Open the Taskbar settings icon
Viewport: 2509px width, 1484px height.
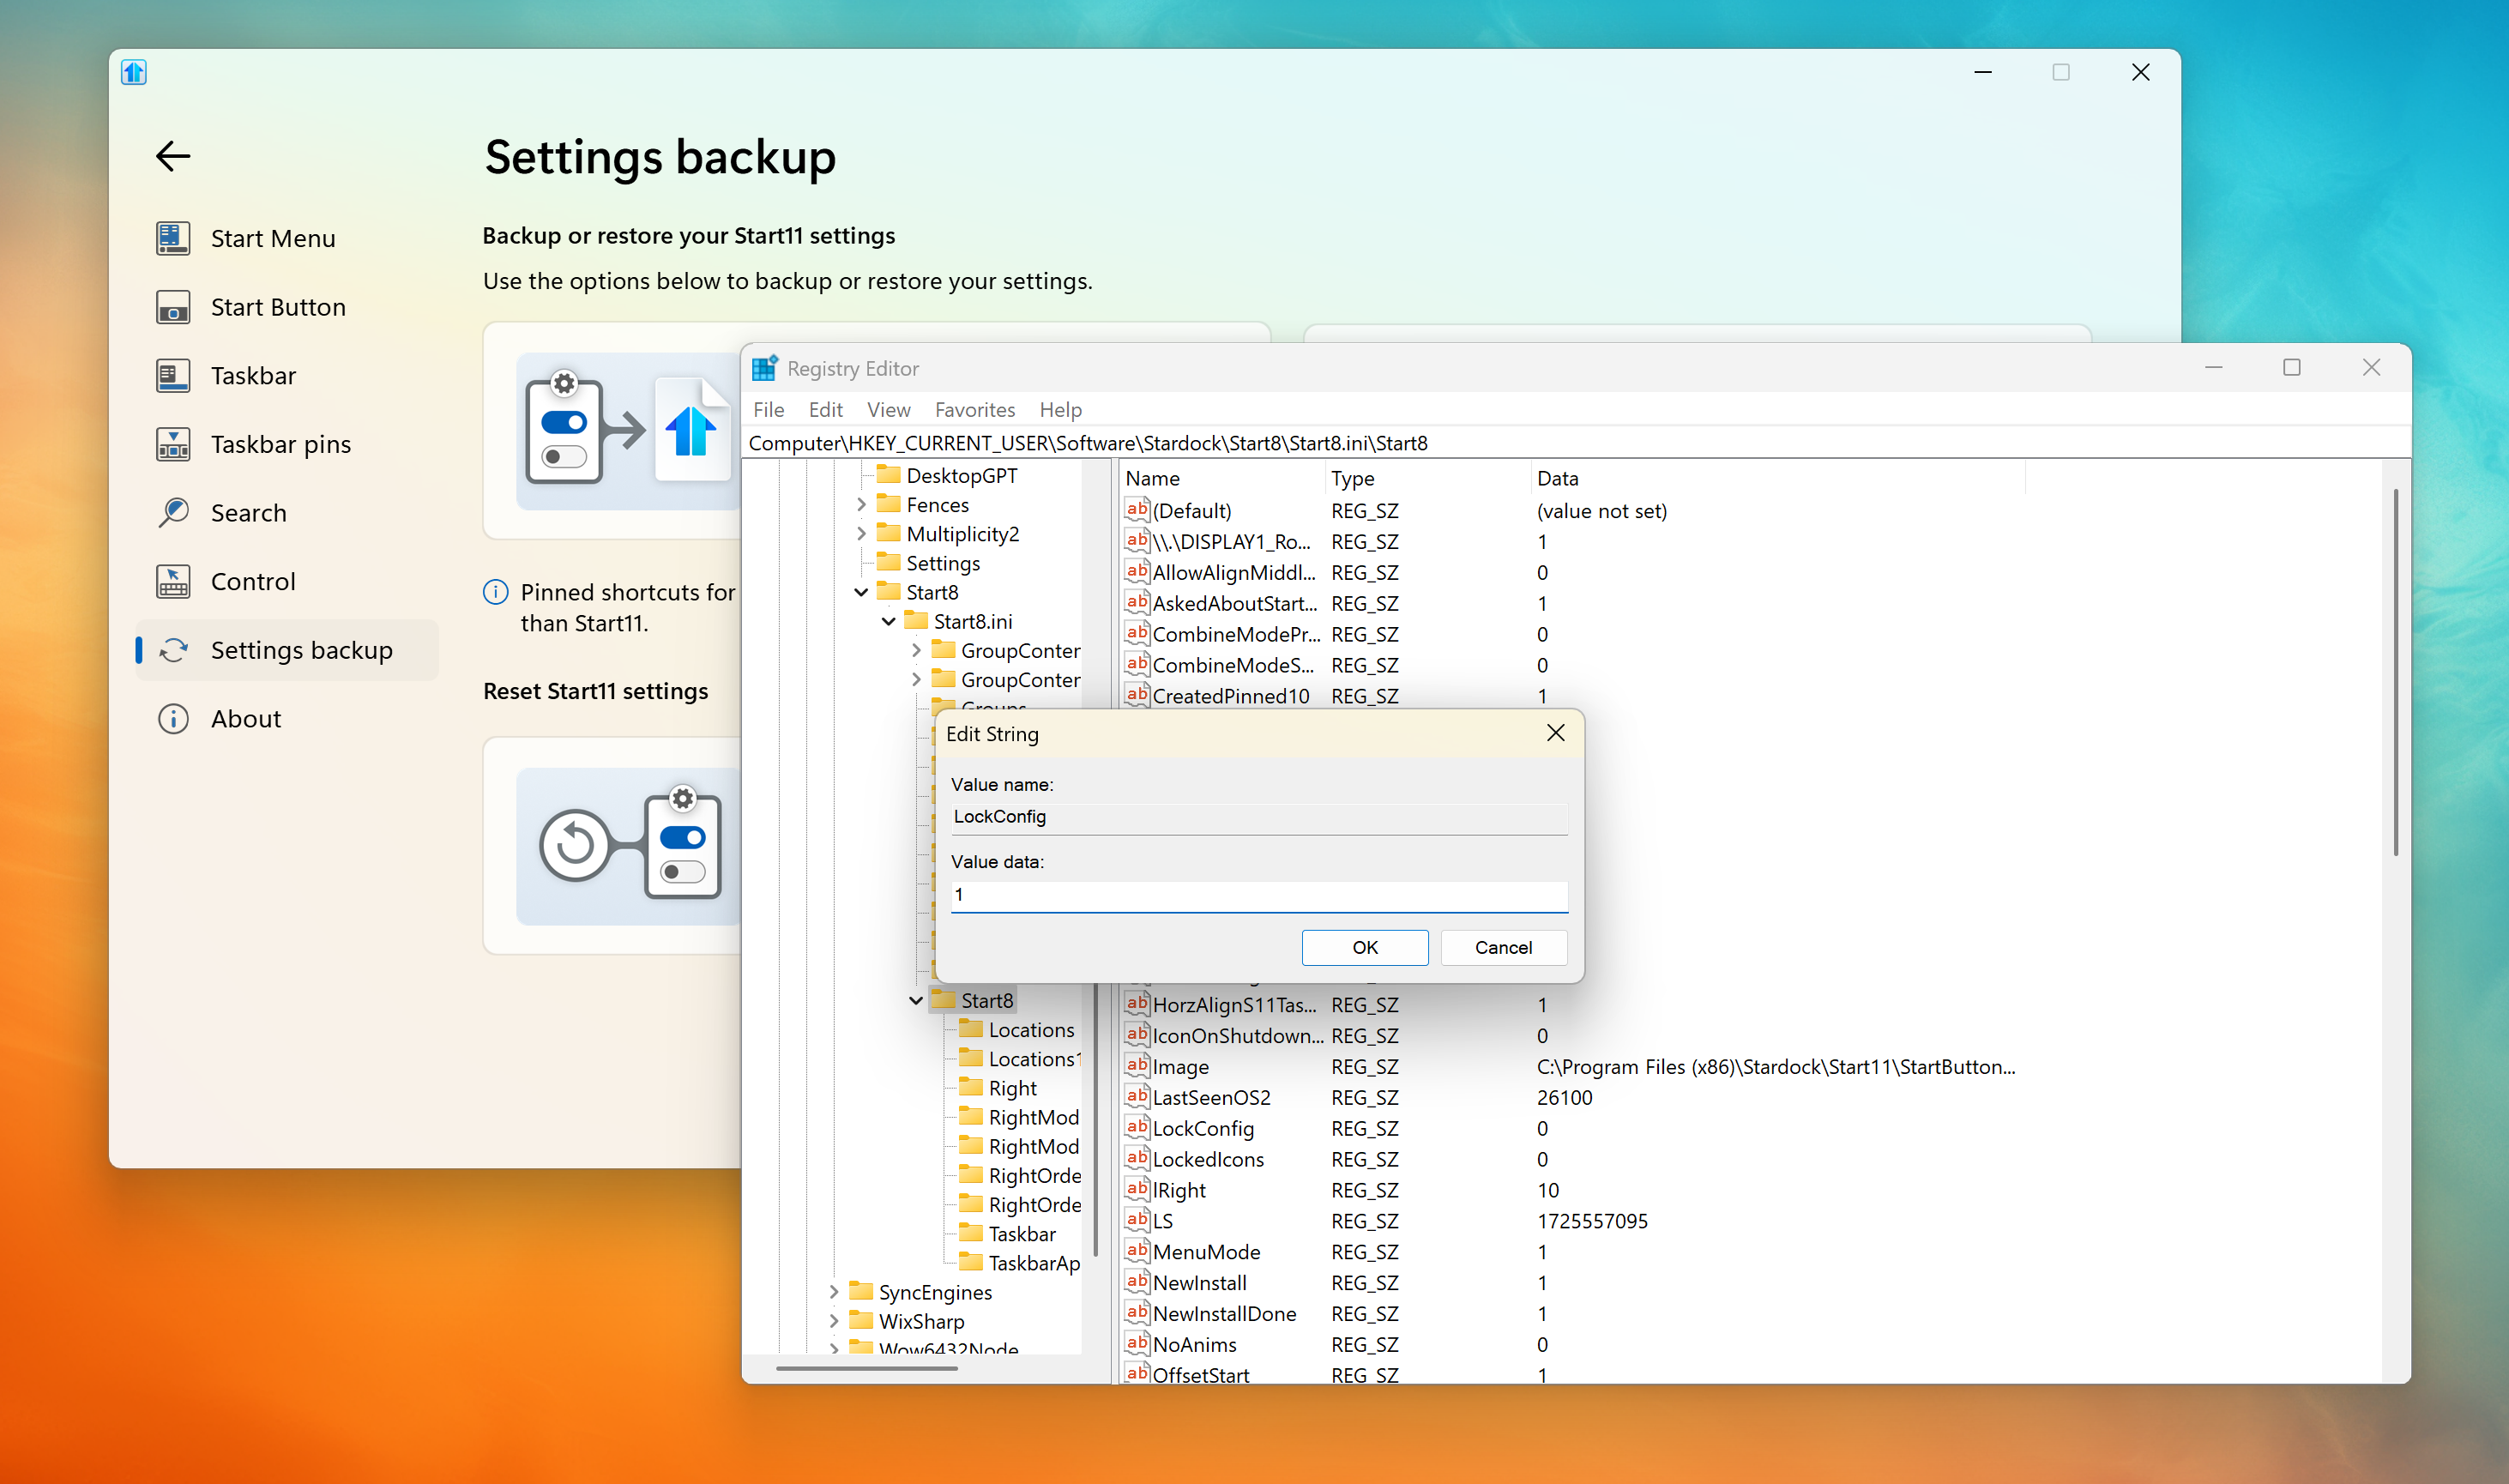[173, 376]
